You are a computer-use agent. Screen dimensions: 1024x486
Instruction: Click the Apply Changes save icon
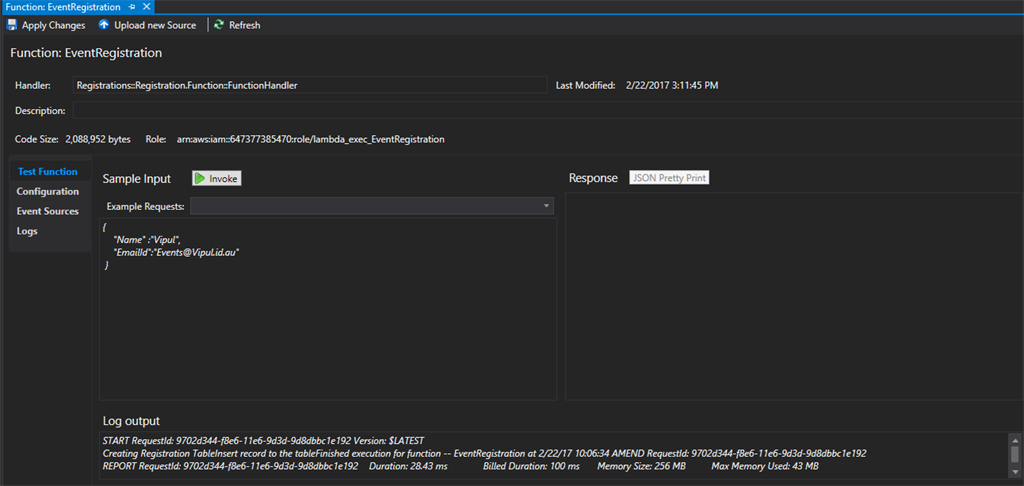12,25
